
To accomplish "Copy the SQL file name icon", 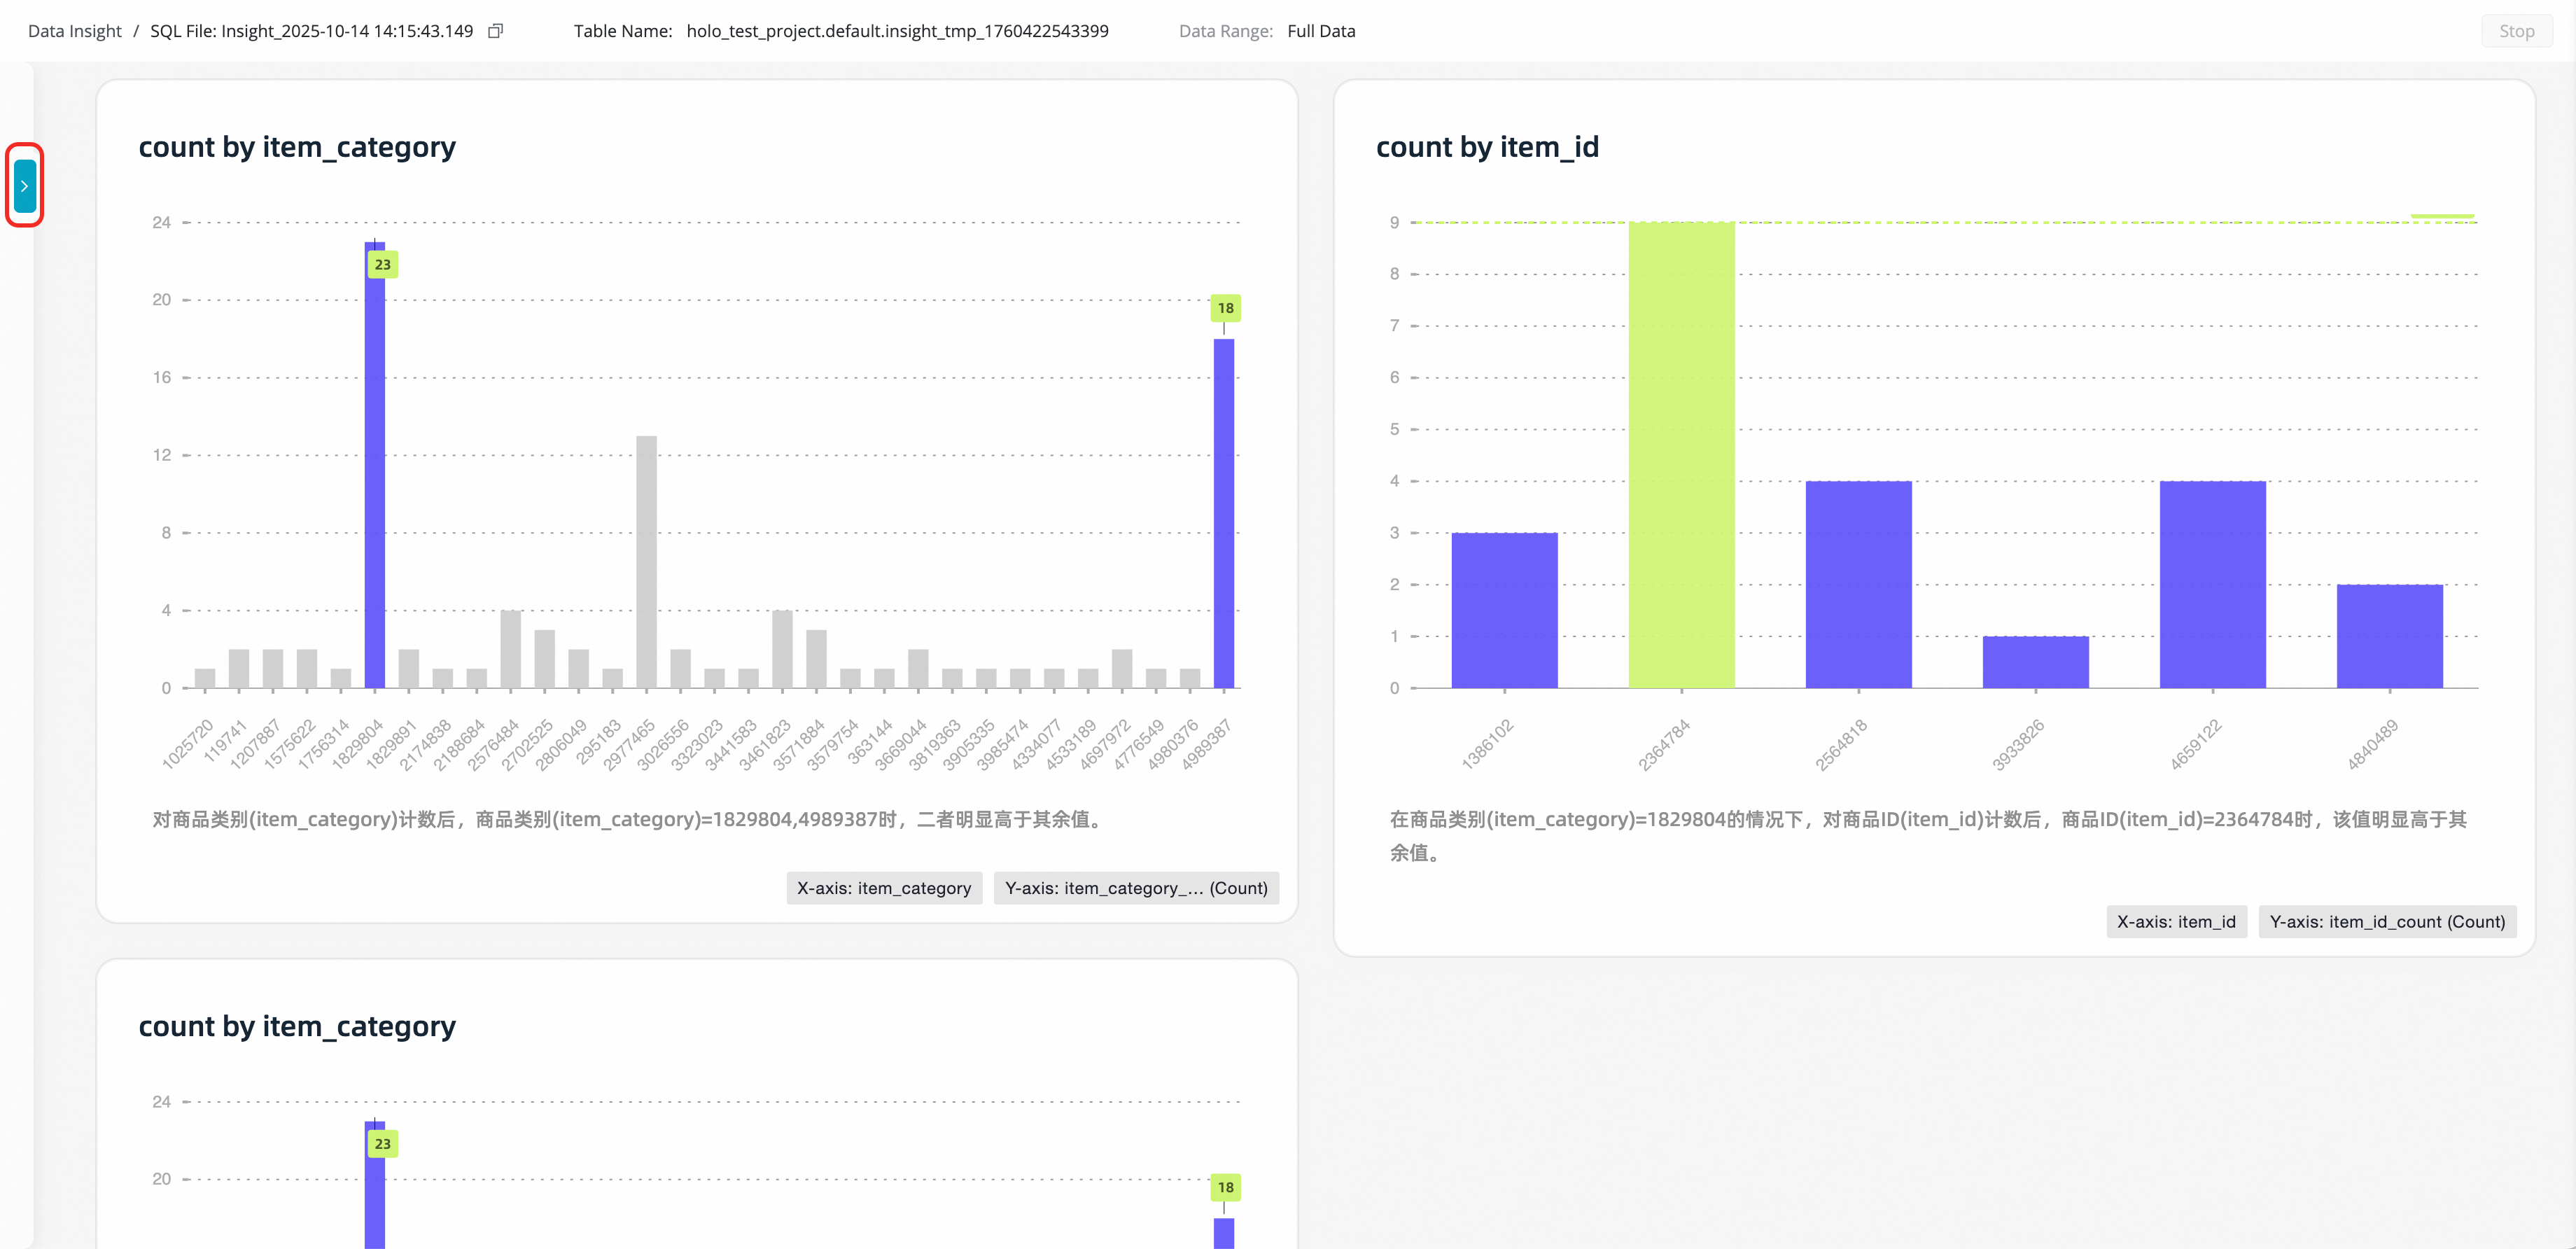I will [495, 31].
